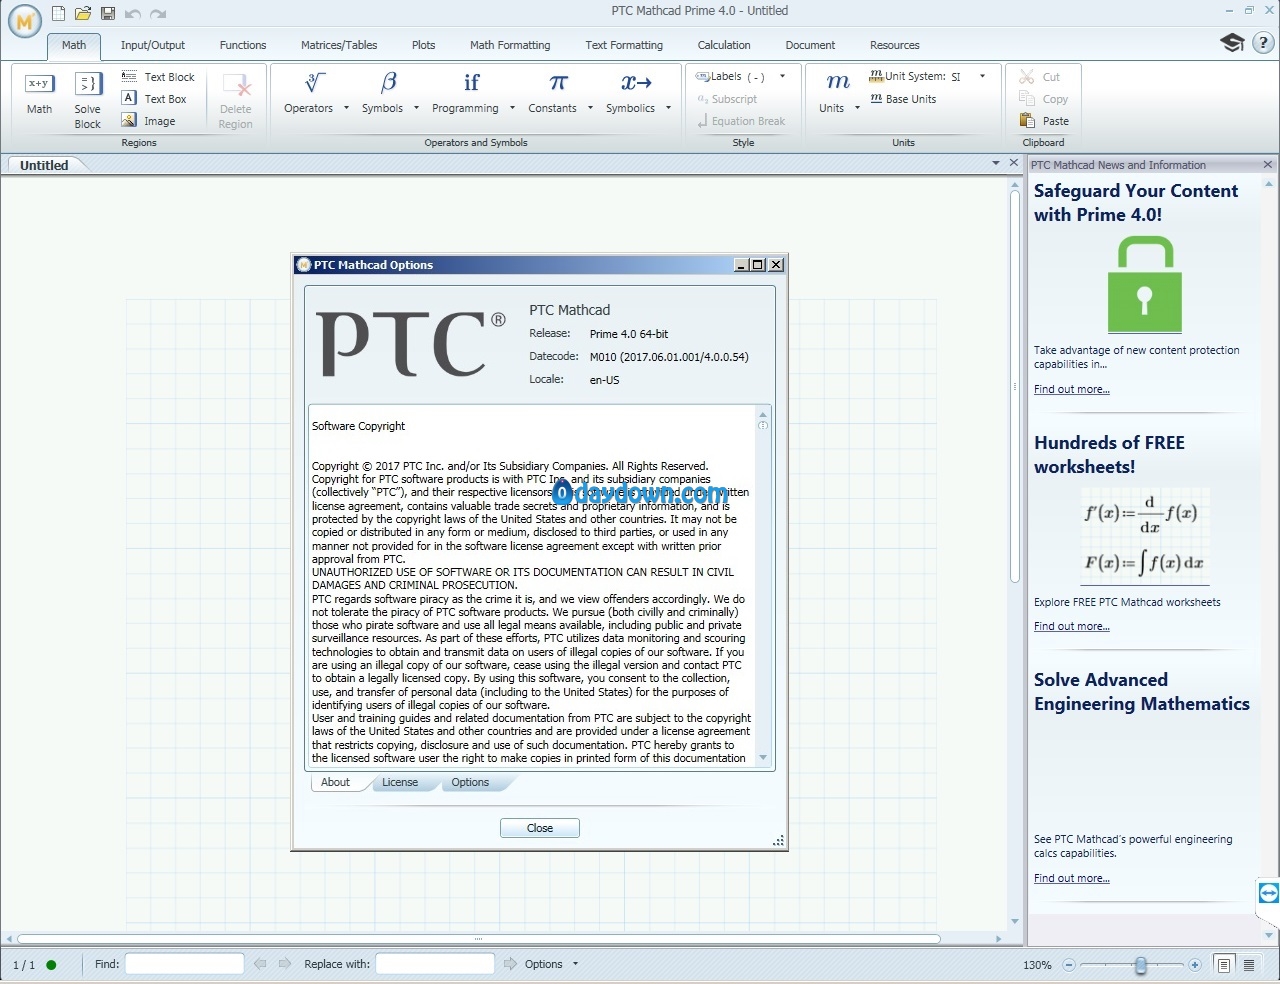Open the Getting Started graduation cap icon
This screenshot has width=1280, height=984.
coord(1232,43)
